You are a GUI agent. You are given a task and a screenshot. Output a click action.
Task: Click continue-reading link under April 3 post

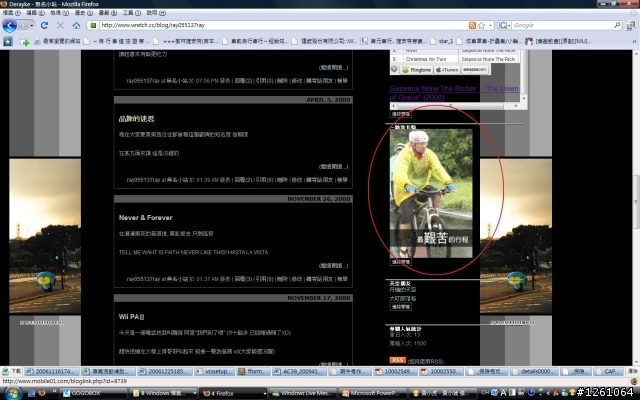333,167
